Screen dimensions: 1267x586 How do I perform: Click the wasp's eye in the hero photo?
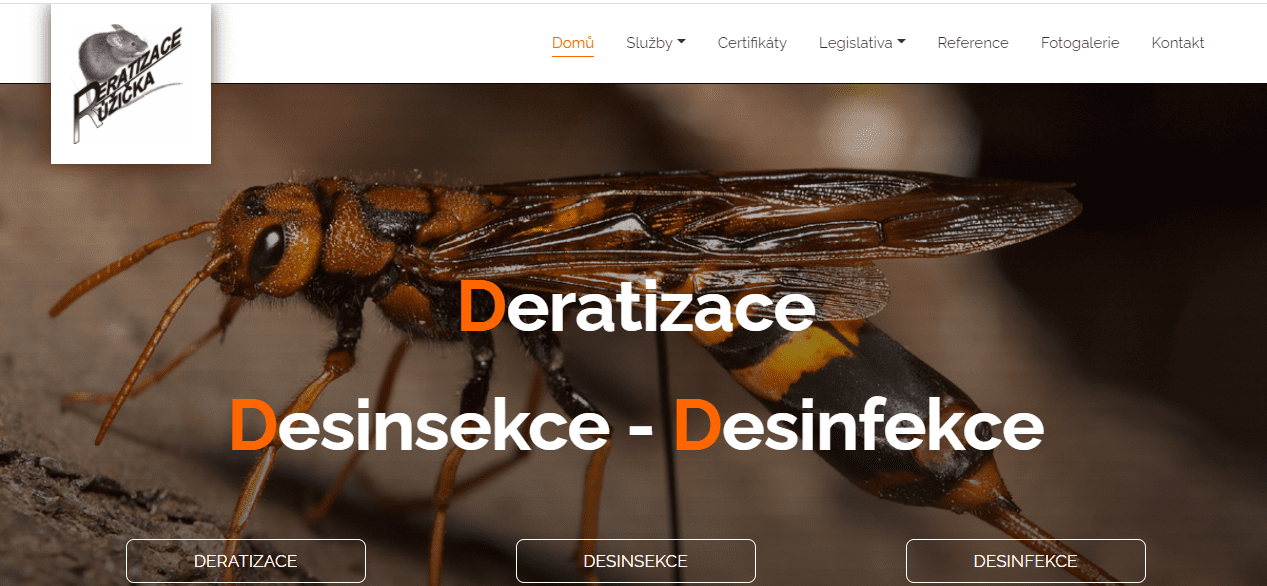click(266, 249)
